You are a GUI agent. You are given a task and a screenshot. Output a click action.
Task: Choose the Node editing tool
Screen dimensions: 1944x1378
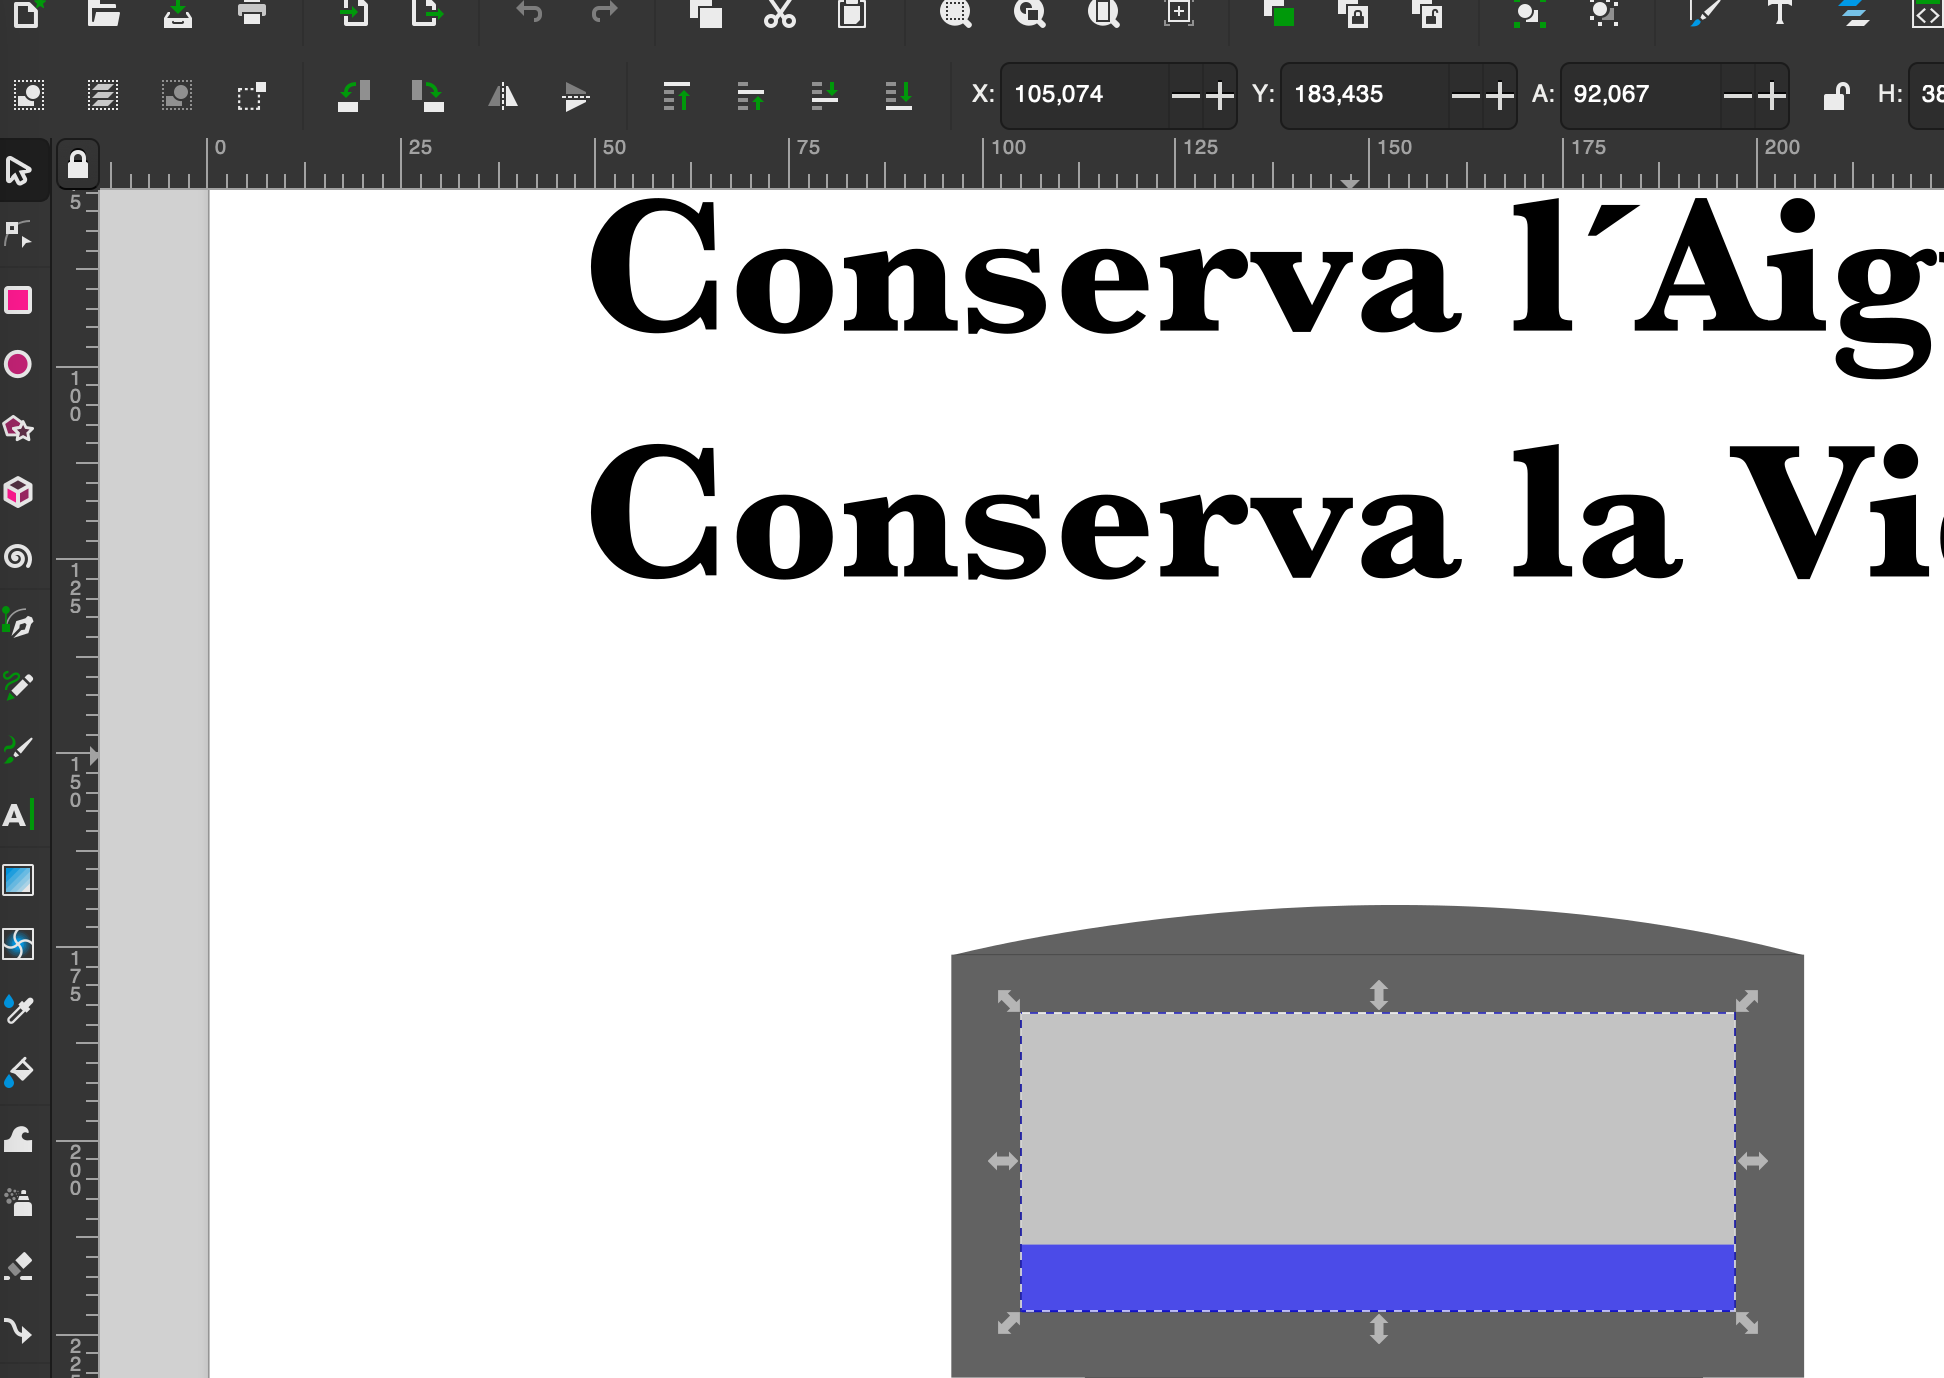click(19, 235)
